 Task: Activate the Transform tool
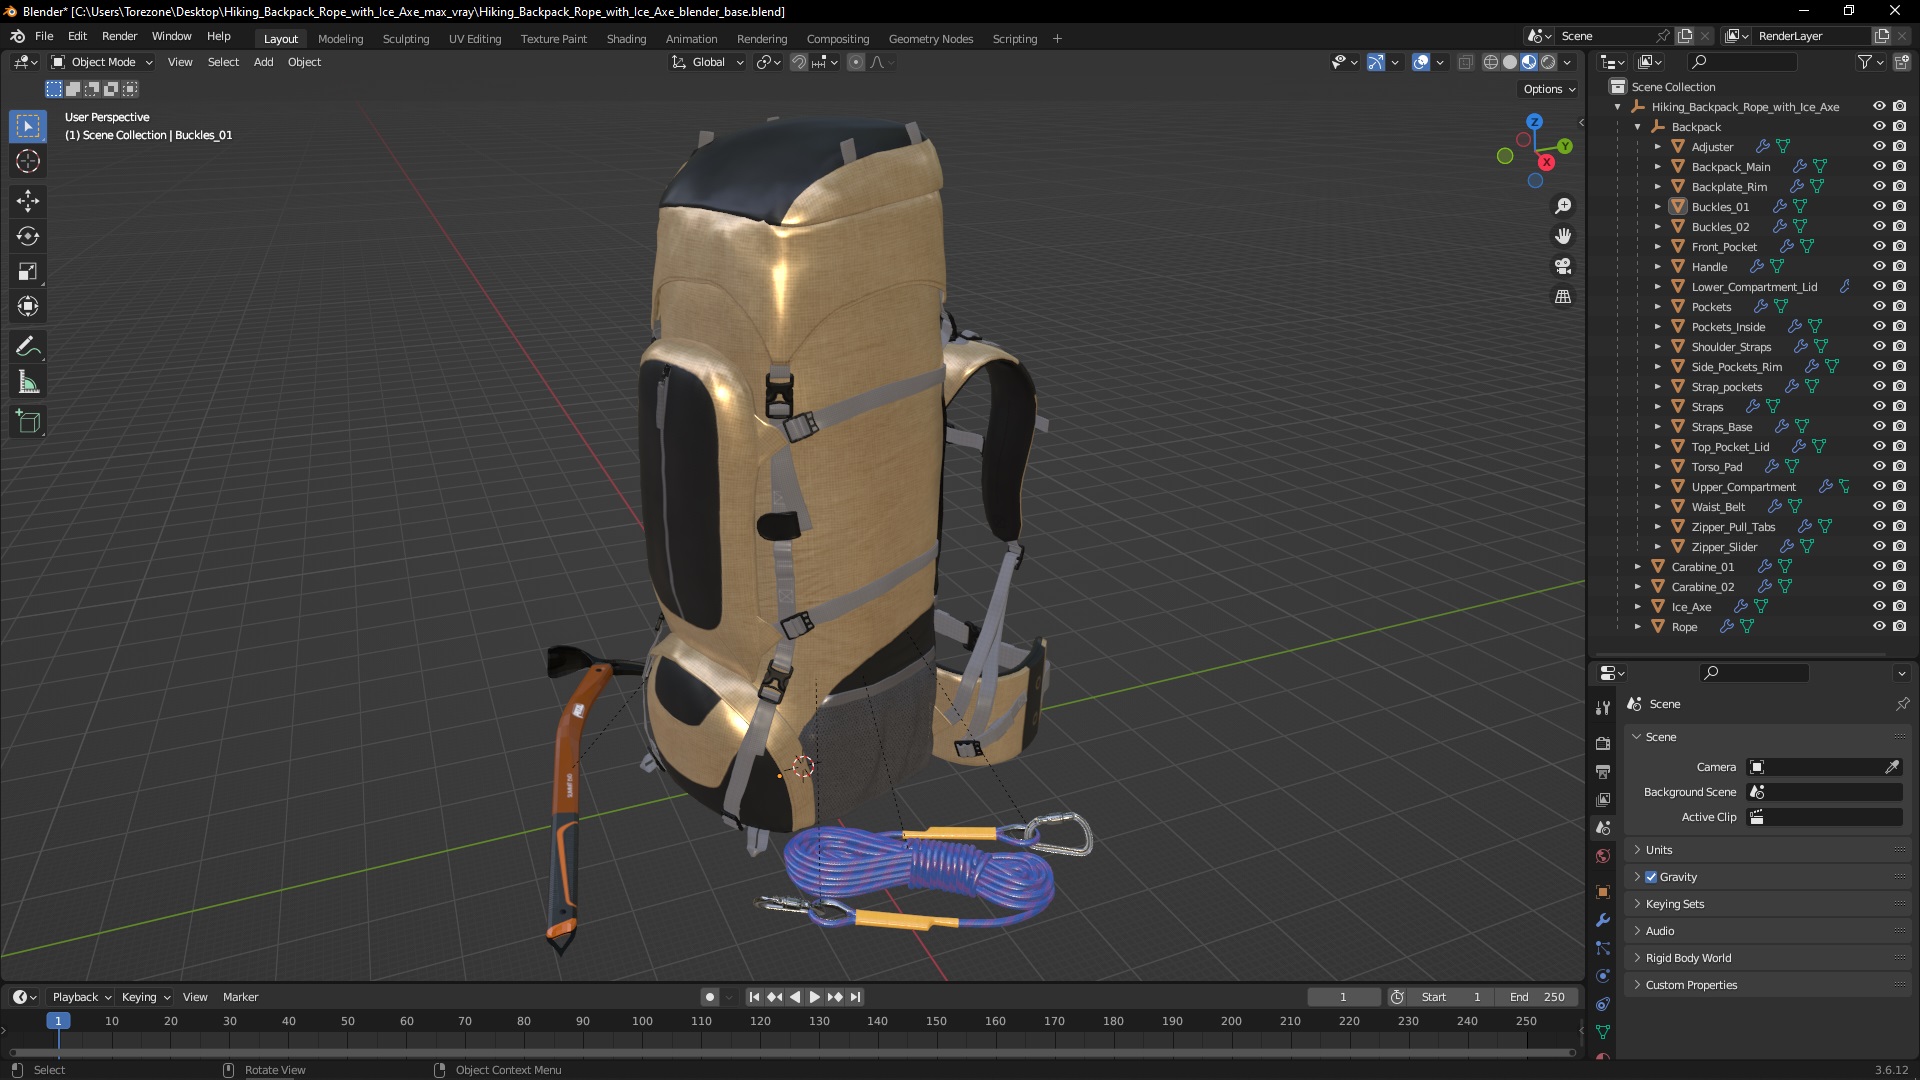tap(28, 306)
